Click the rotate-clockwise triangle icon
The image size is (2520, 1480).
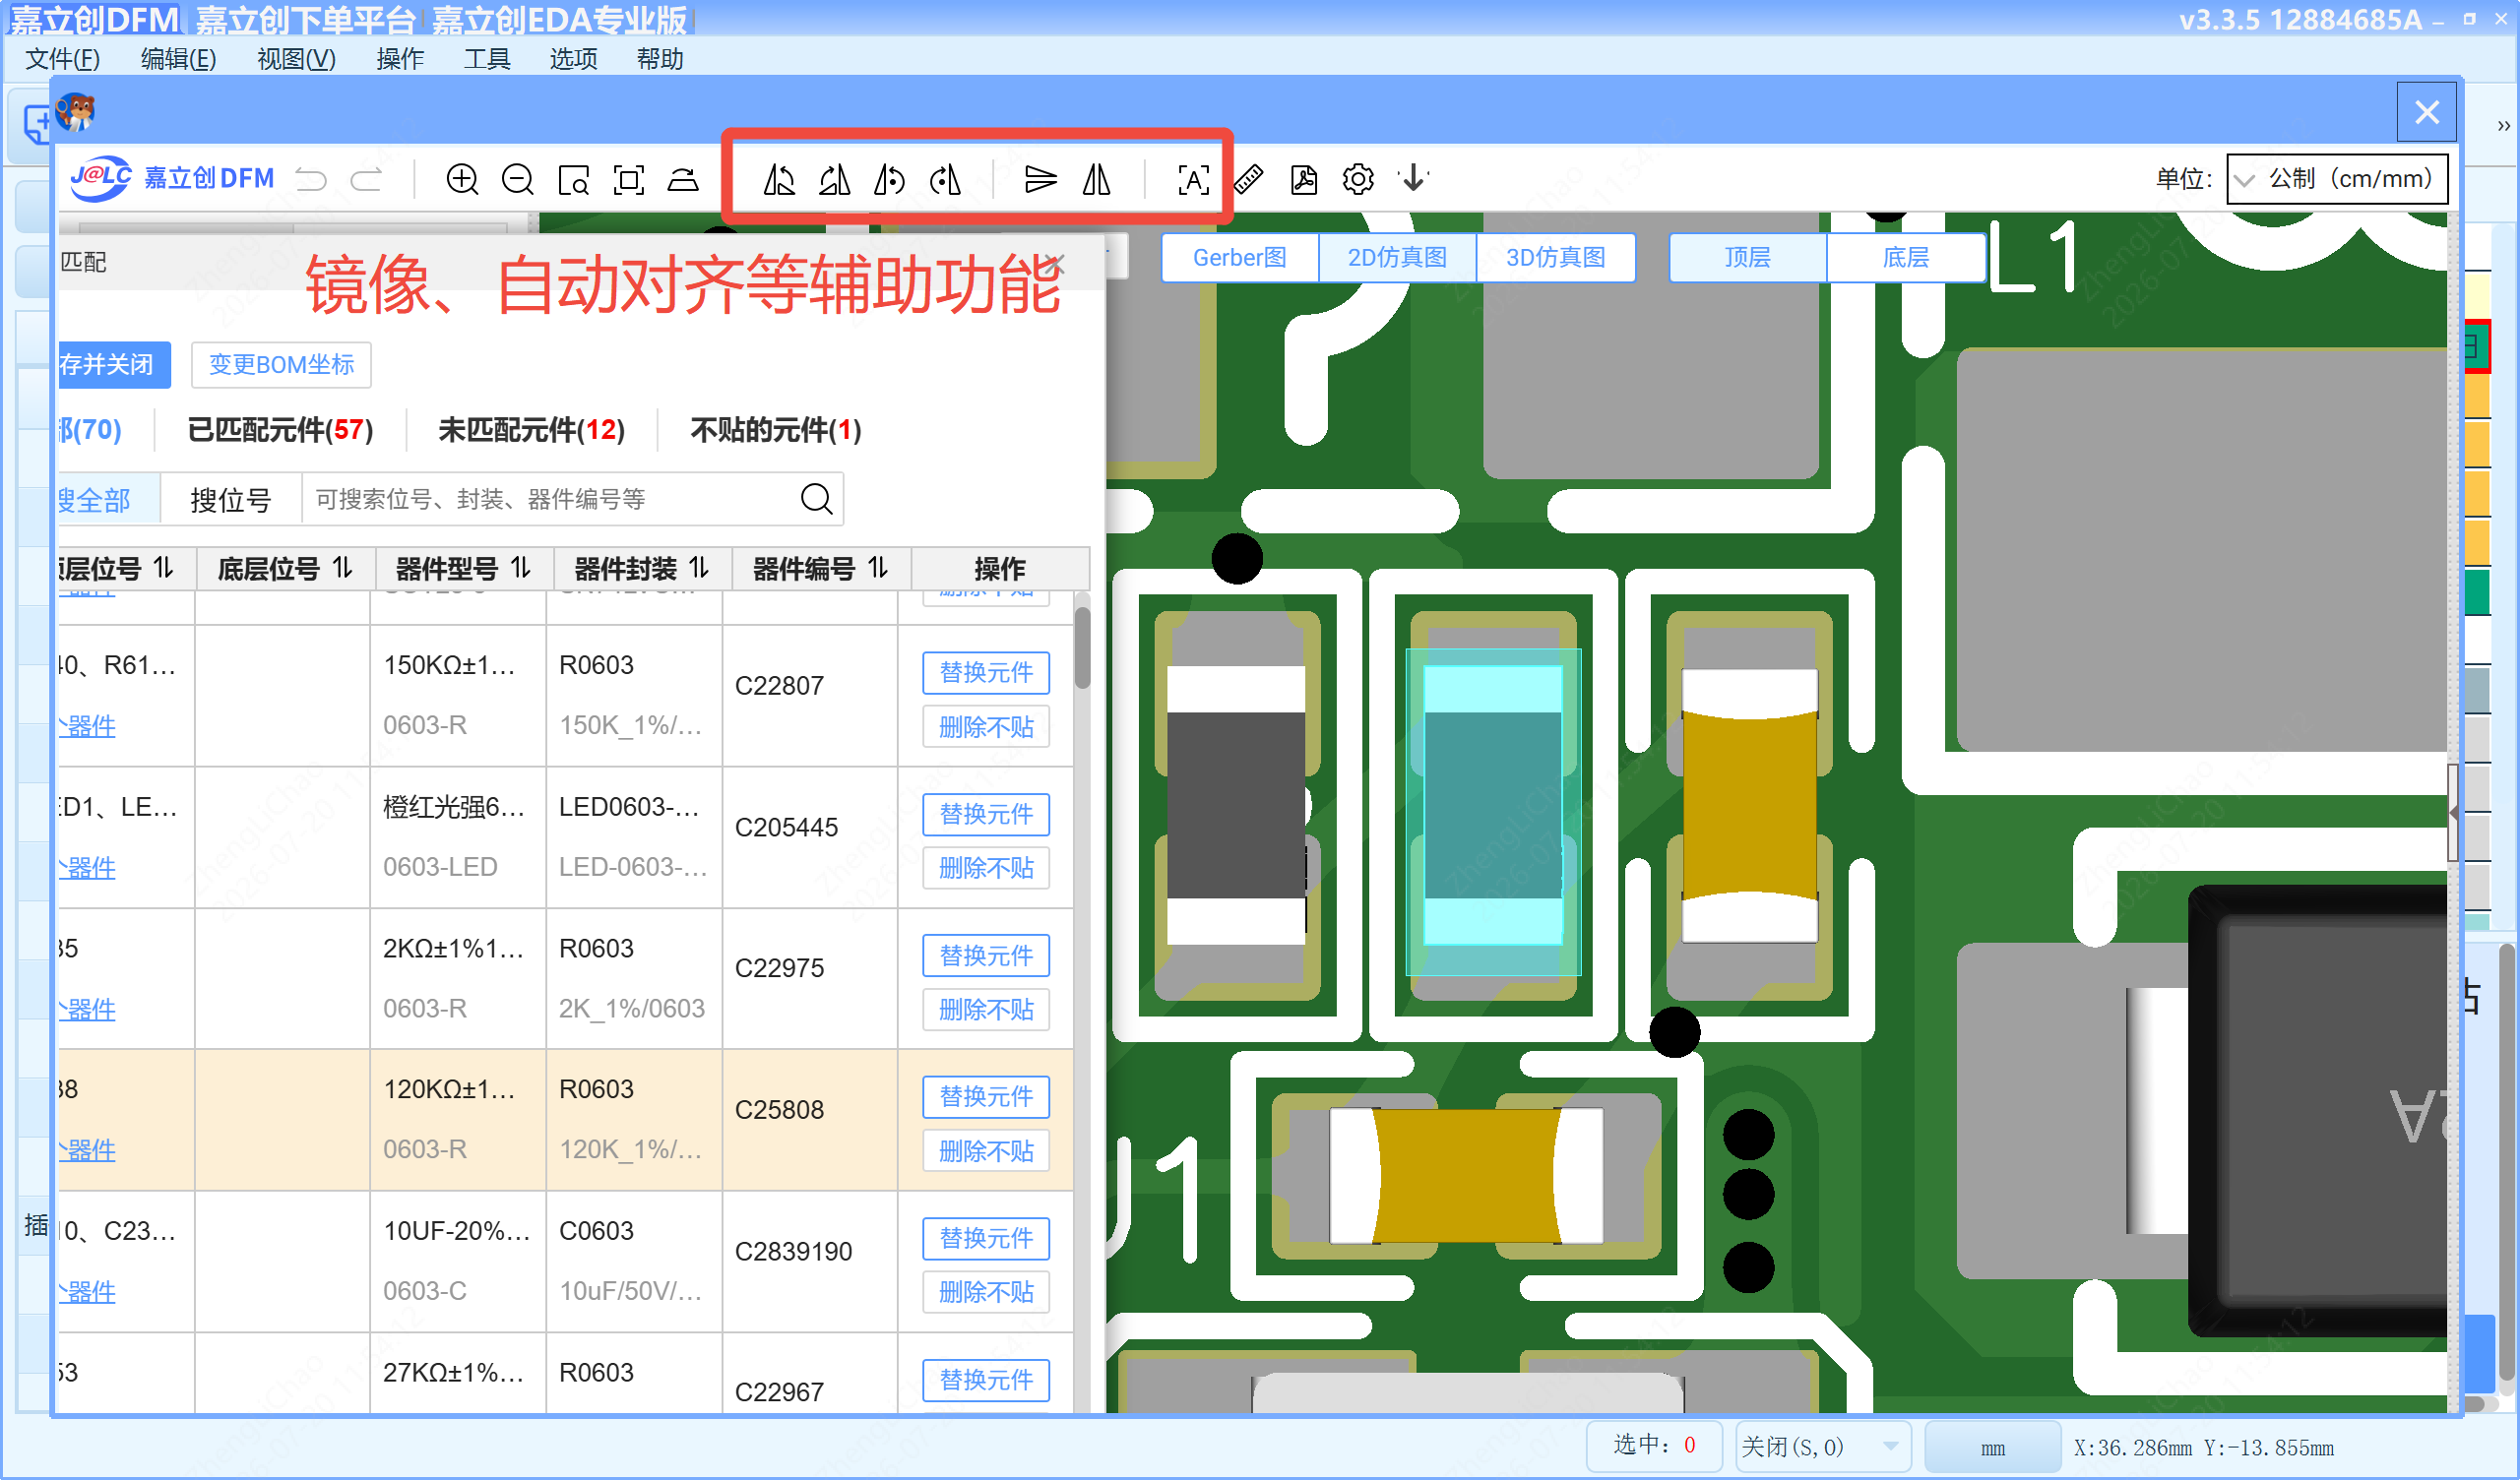tap(835, 180)
